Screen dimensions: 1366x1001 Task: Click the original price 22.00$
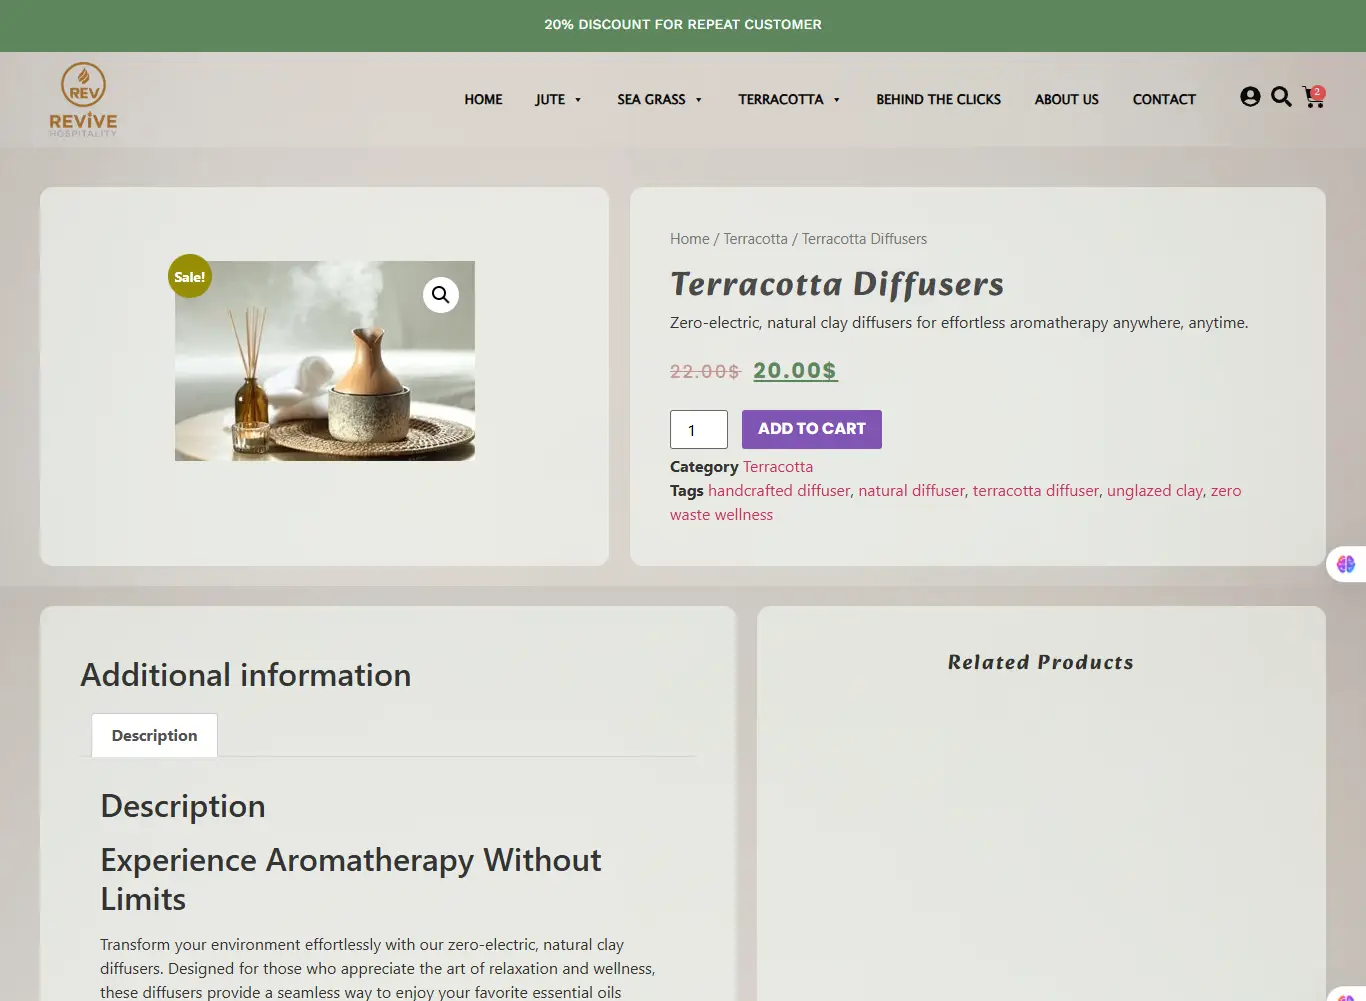click(x=705, y=372)
